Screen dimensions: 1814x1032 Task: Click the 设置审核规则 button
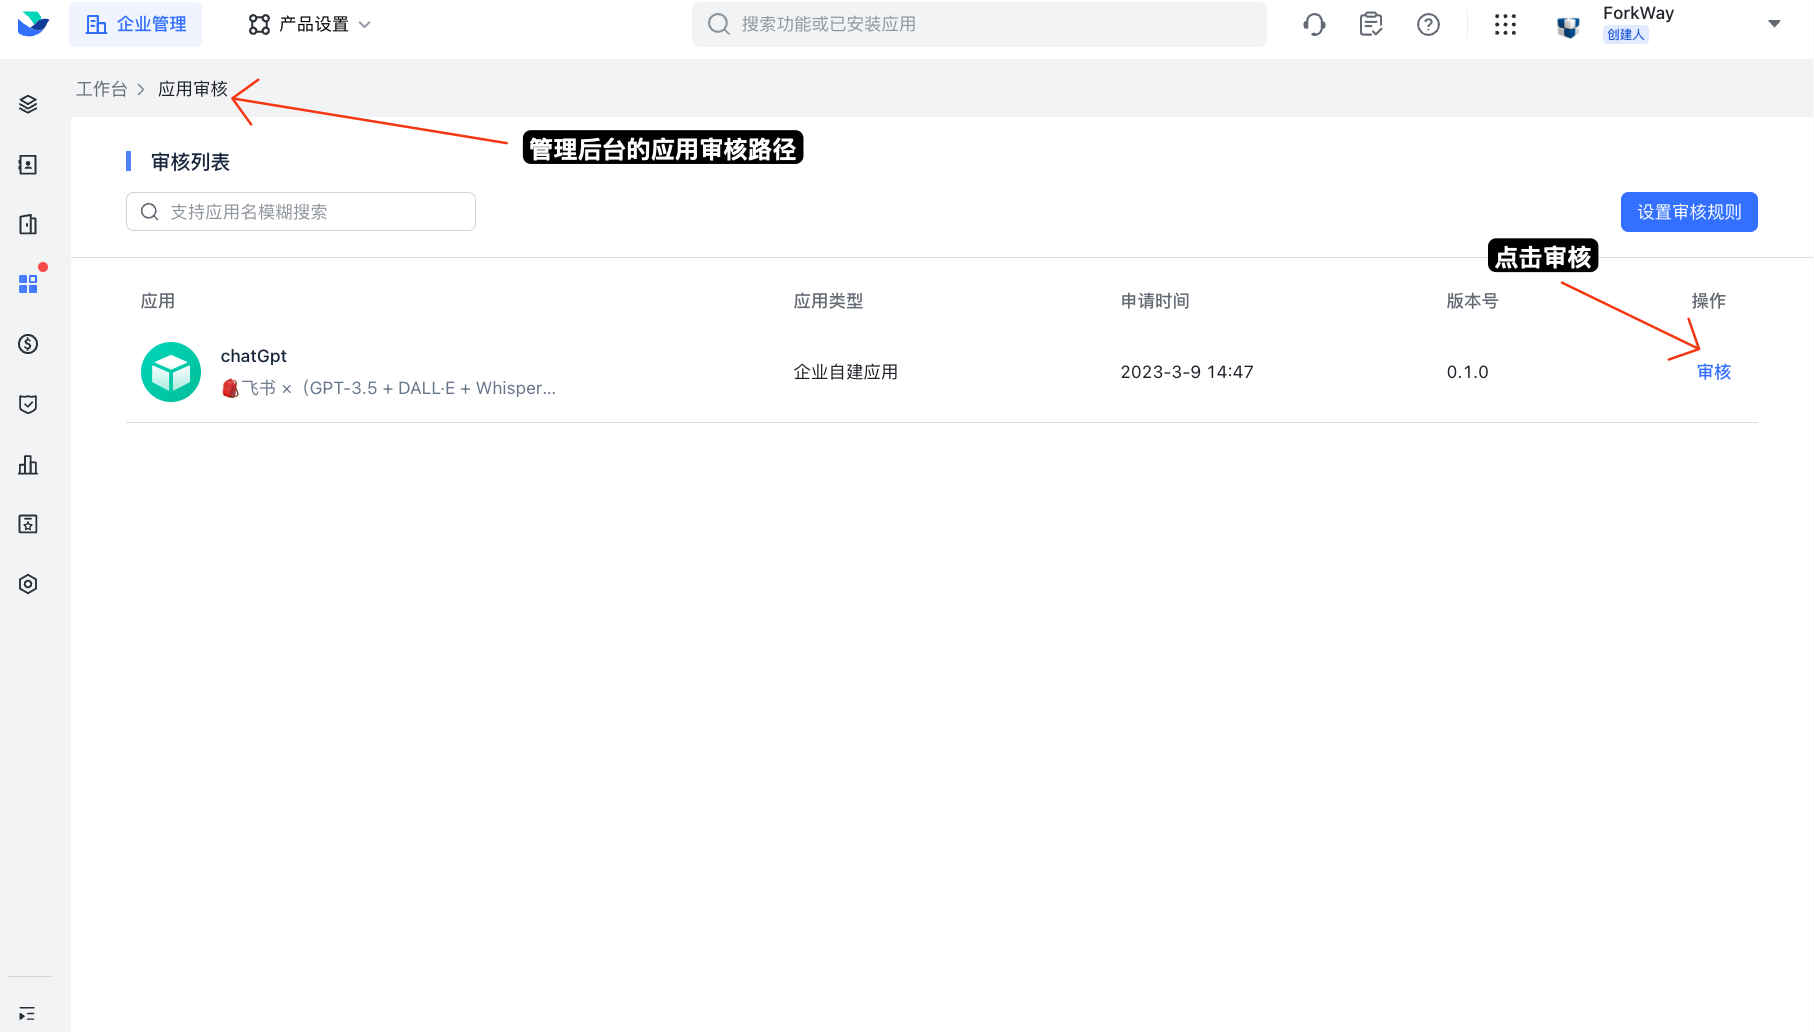point(1689,212)
